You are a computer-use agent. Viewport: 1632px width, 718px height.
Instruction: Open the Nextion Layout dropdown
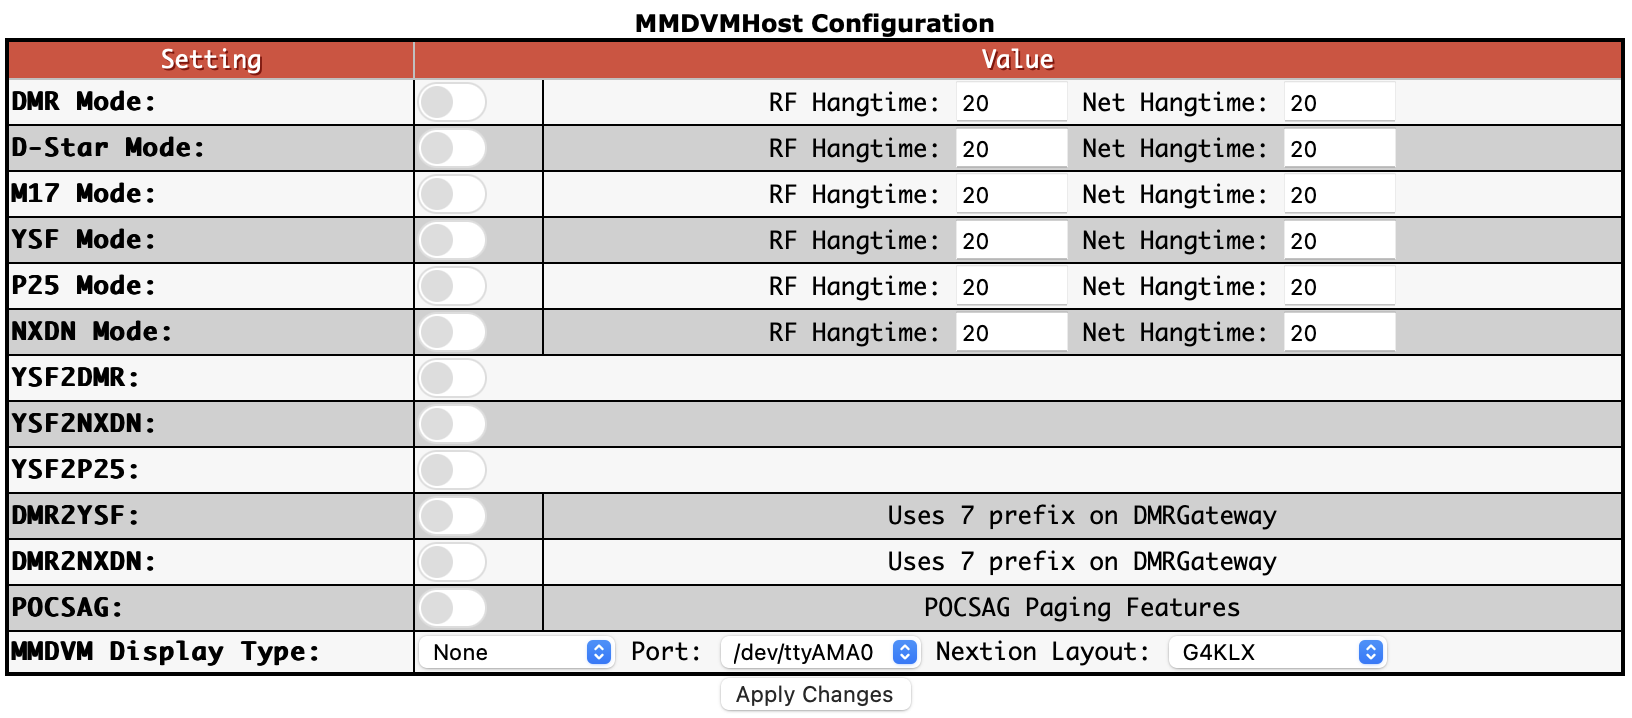(x=1276, y=652)
